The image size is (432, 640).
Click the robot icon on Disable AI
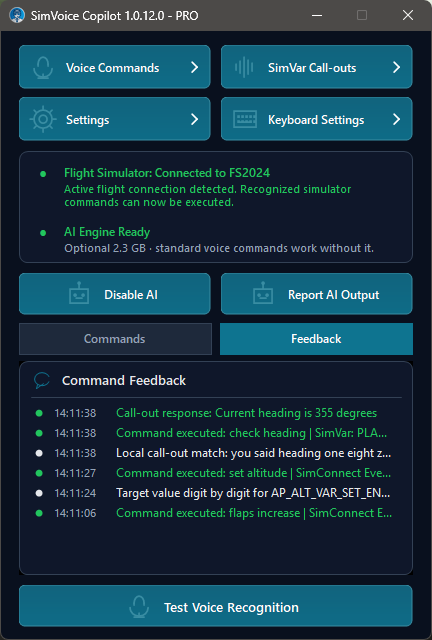[79, 293]
